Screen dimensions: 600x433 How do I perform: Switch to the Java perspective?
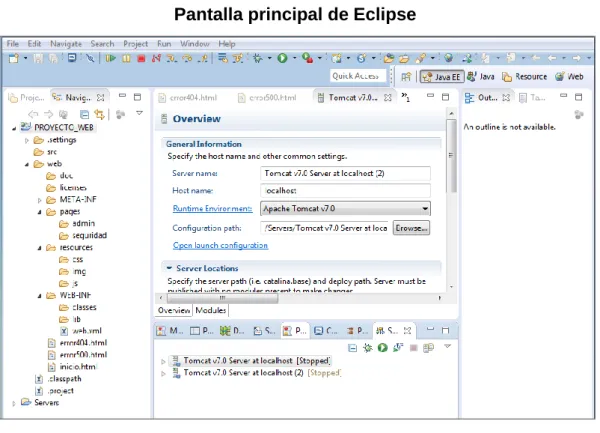[481, 77]
